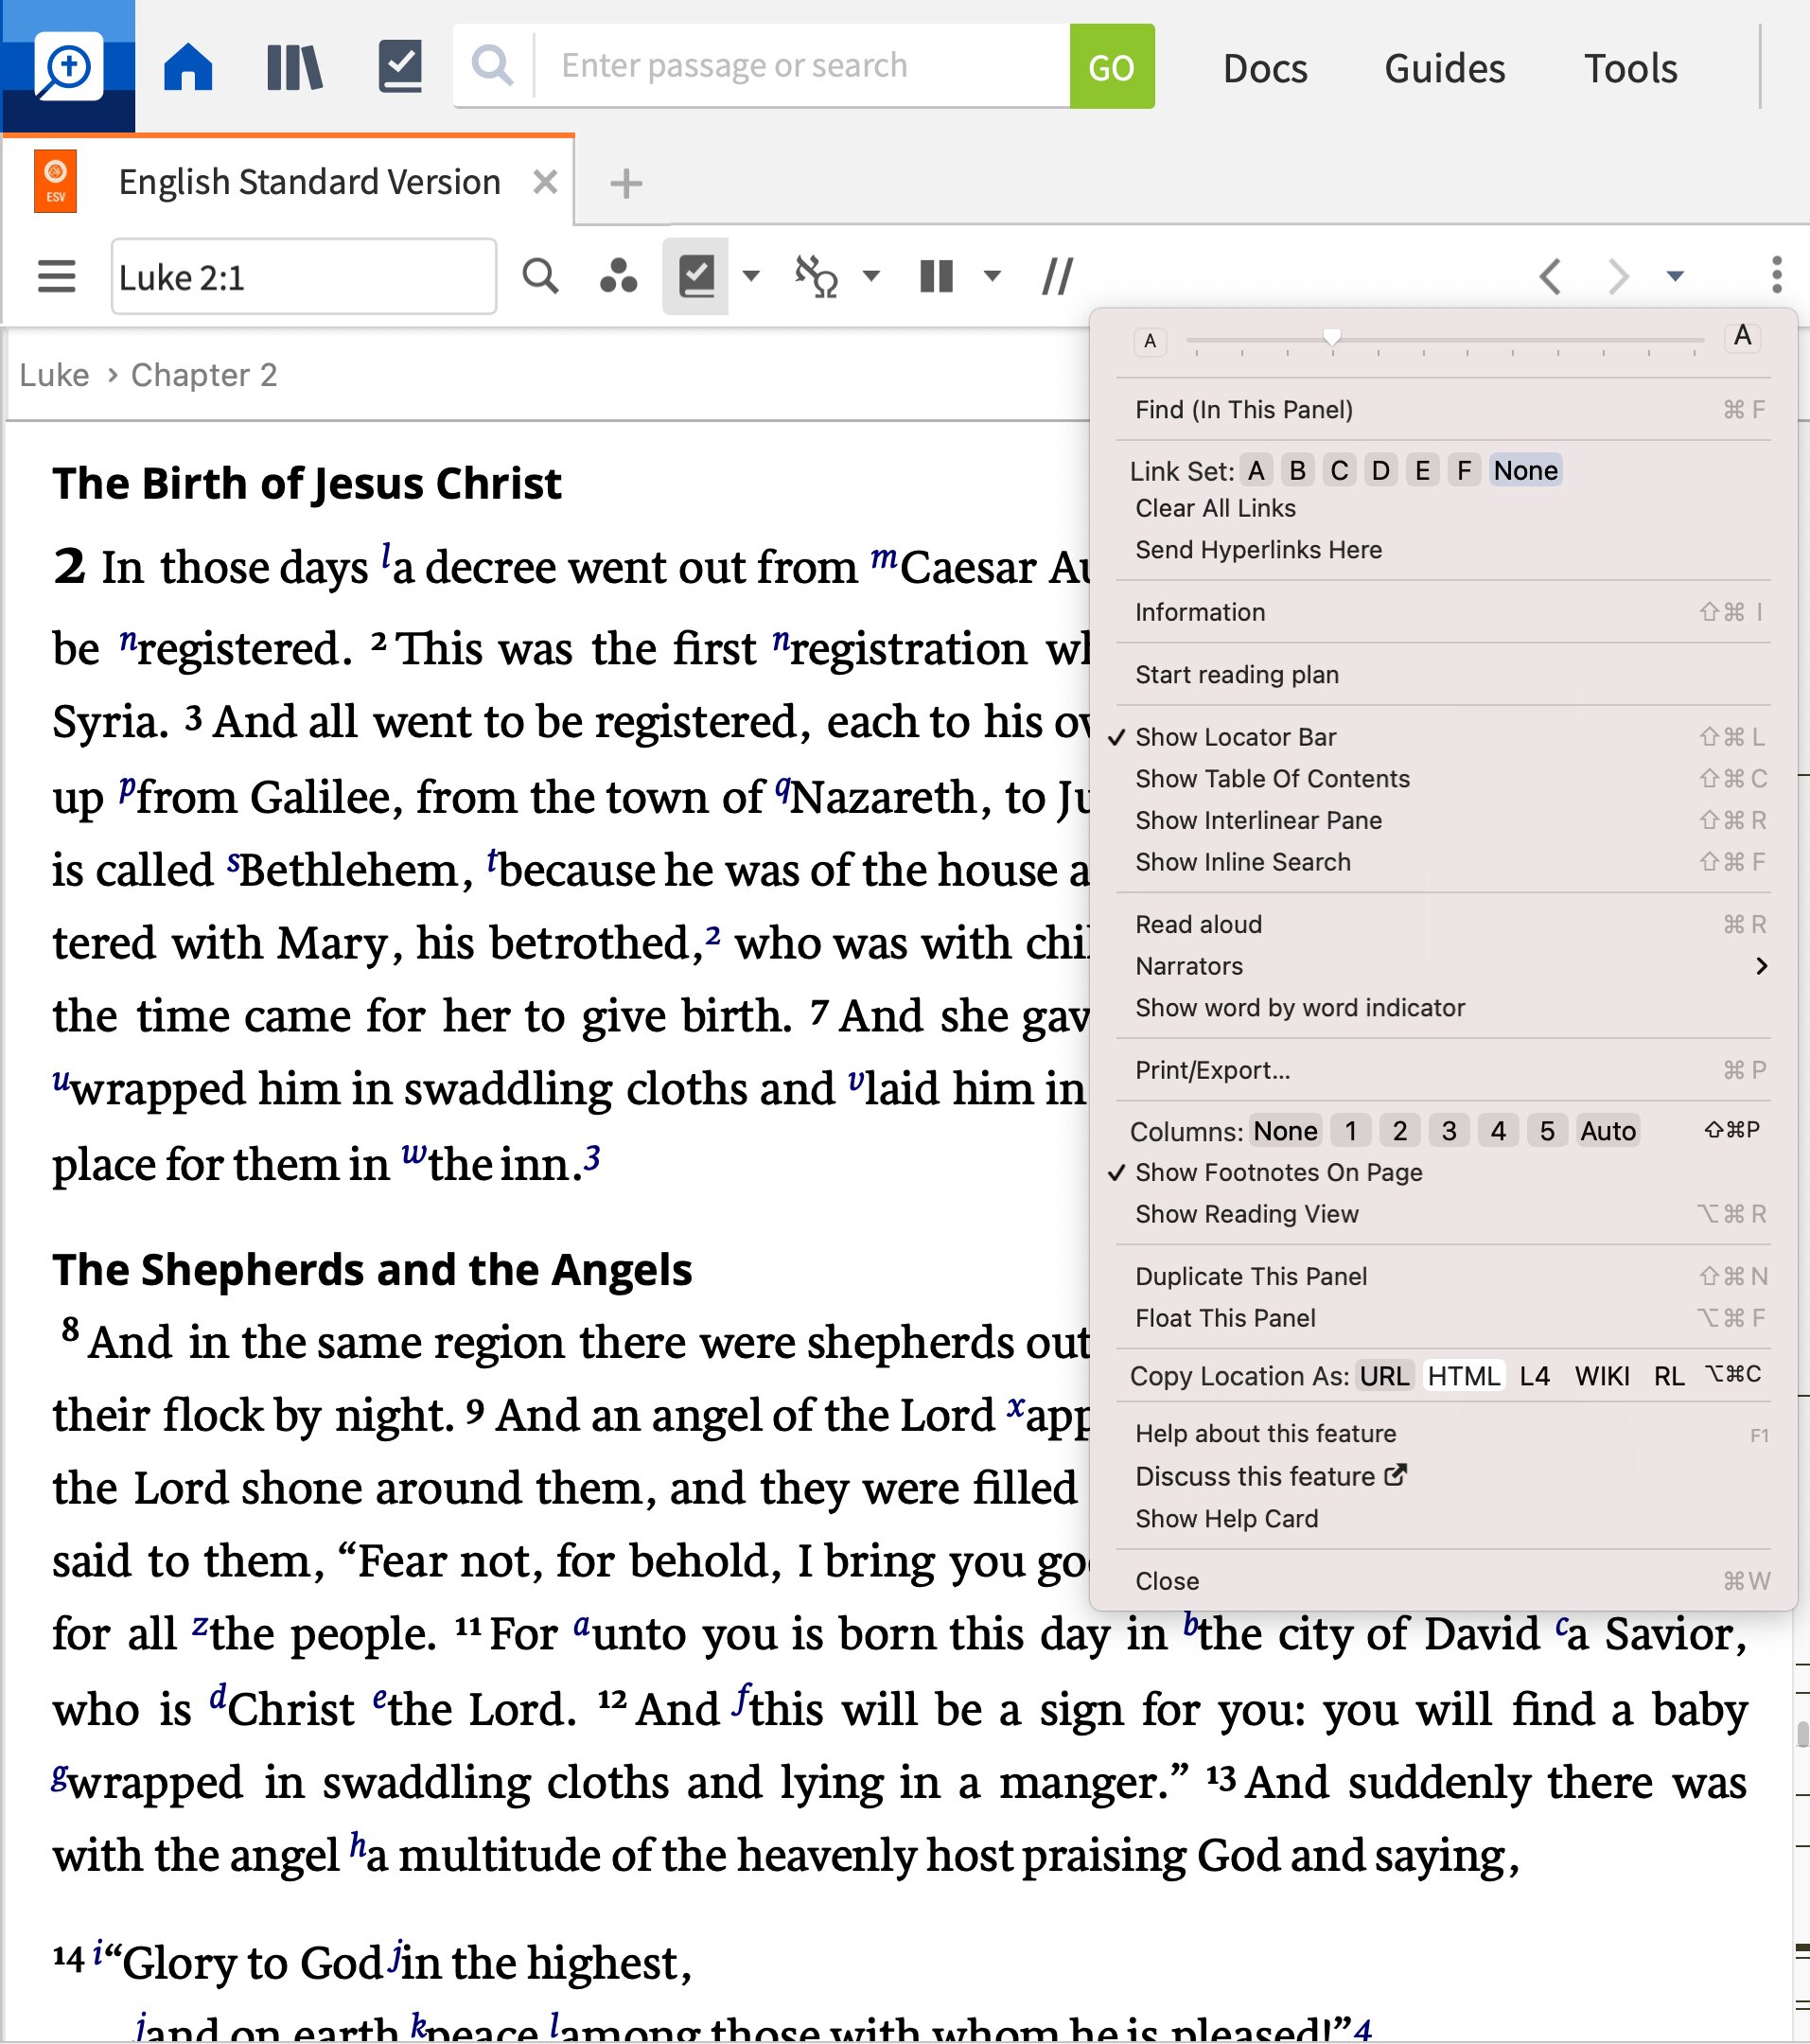Click the green GO button
This screenshot has width=1810, height=2044.
1112,66
